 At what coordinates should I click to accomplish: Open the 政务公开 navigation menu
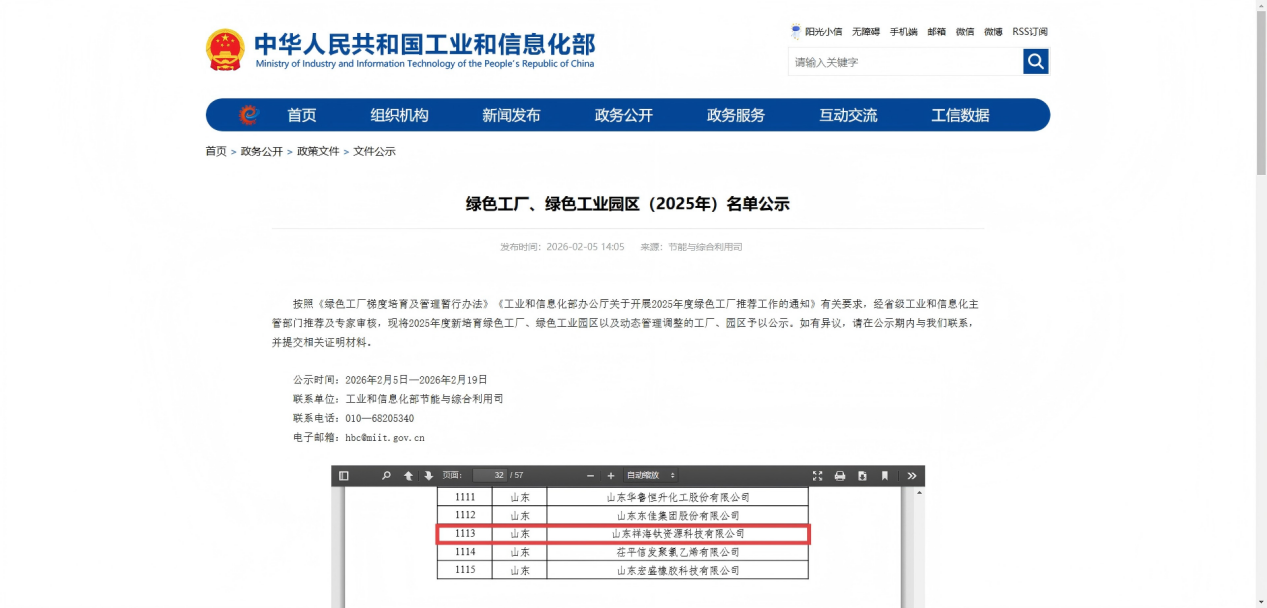tap(623, 115)
